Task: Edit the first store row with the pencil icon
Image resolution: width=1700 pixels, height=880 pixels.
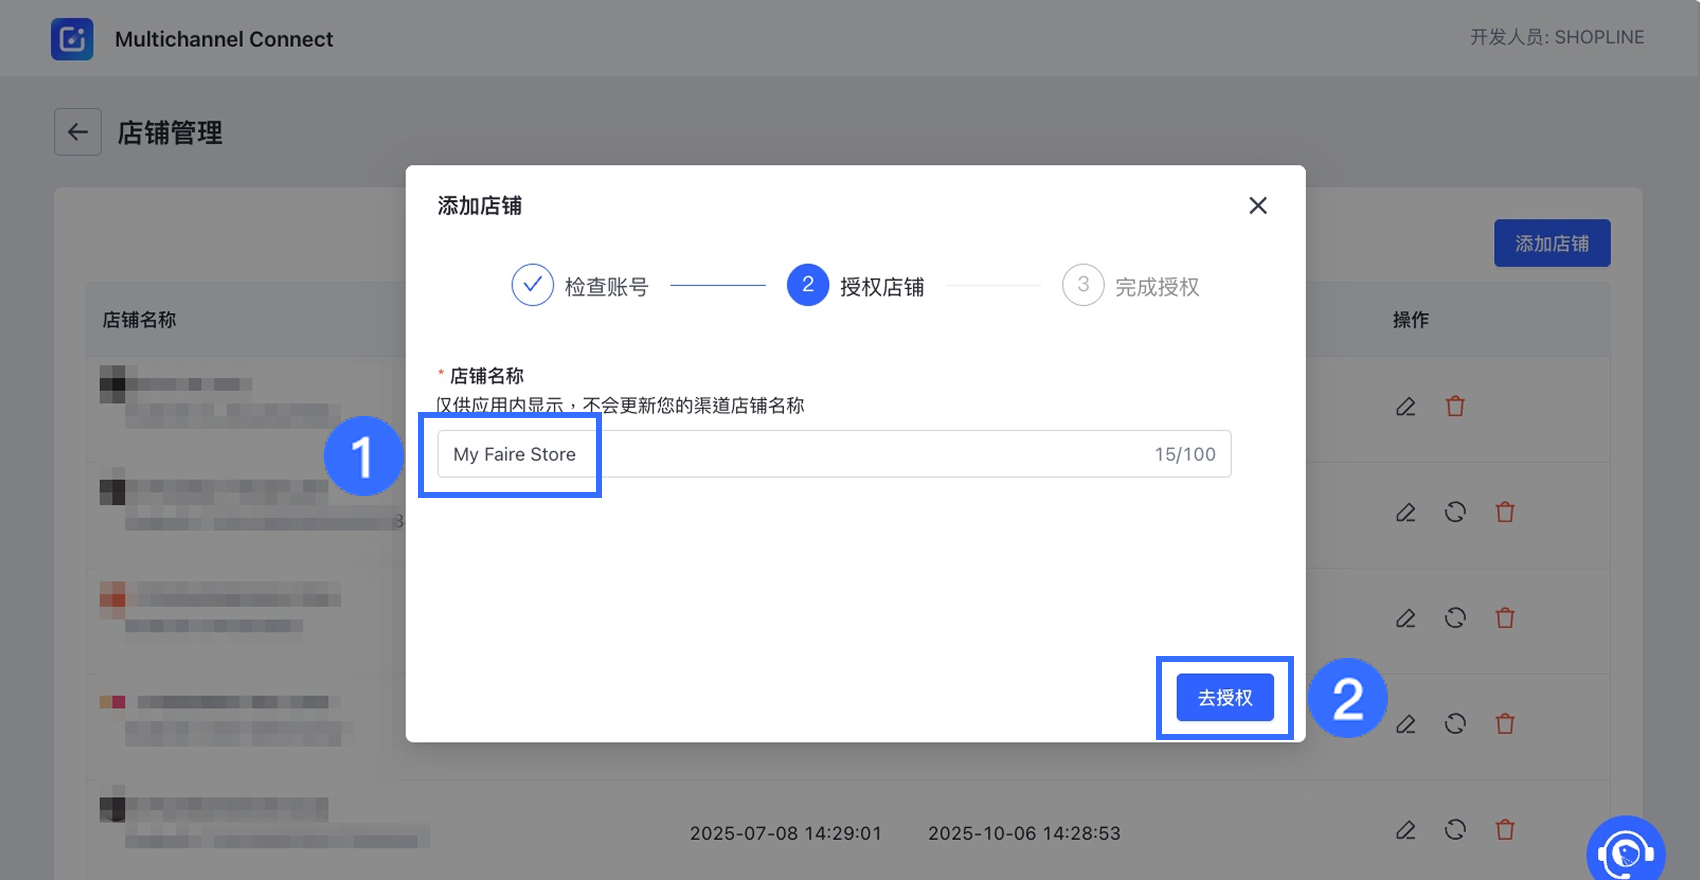Action: coord(1406,406)
